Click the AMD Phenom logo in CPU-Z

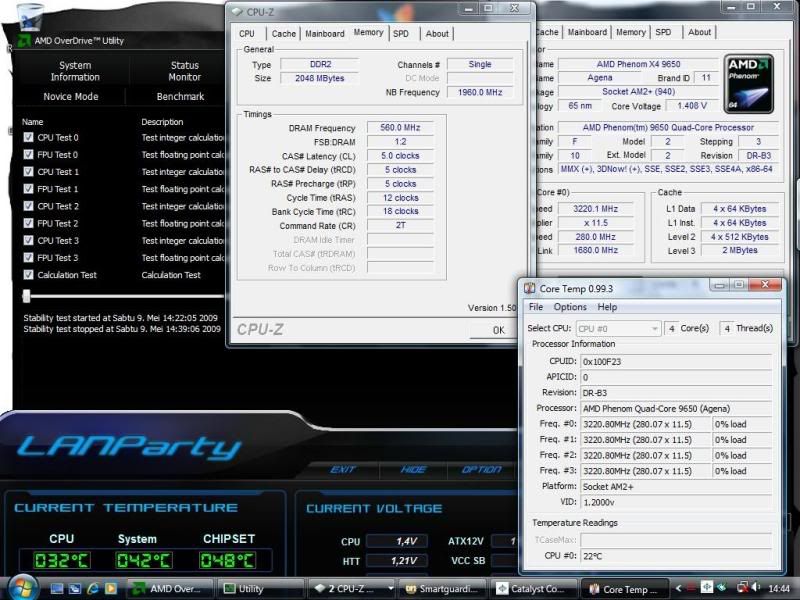click(748, 84)
